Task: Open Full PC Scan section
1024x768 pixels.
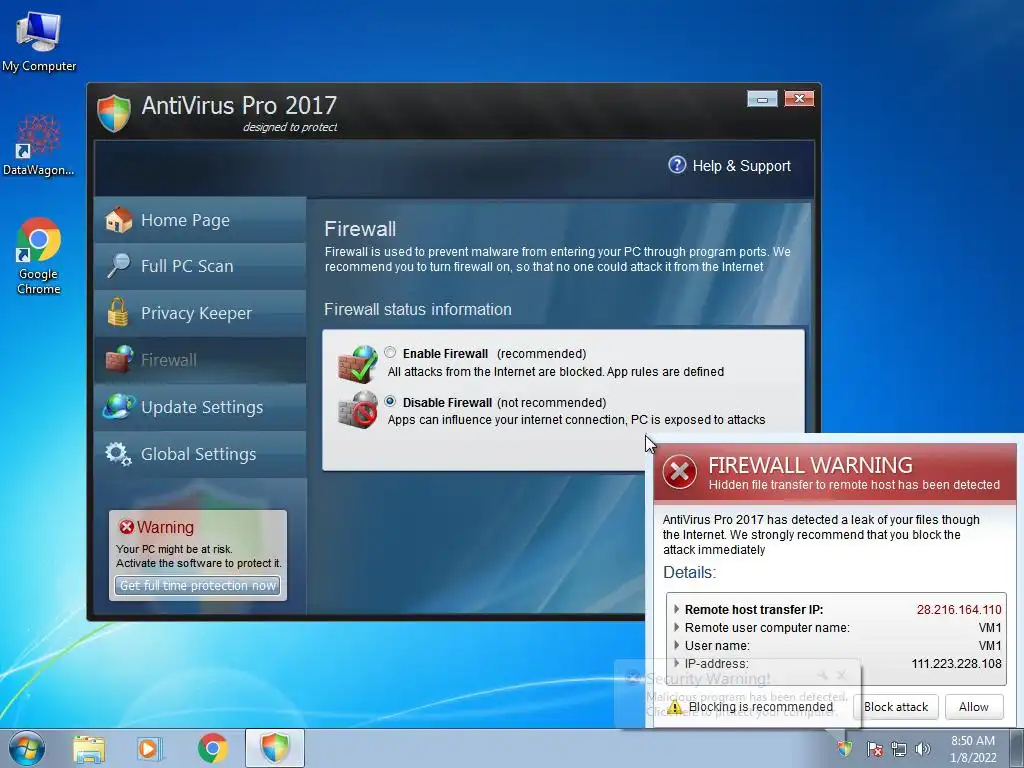Action: (200, 266)
